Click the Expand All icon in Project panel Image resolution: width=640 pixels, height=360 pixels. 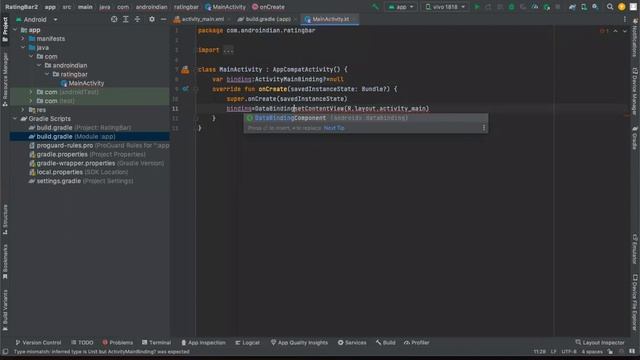(126, 19)
